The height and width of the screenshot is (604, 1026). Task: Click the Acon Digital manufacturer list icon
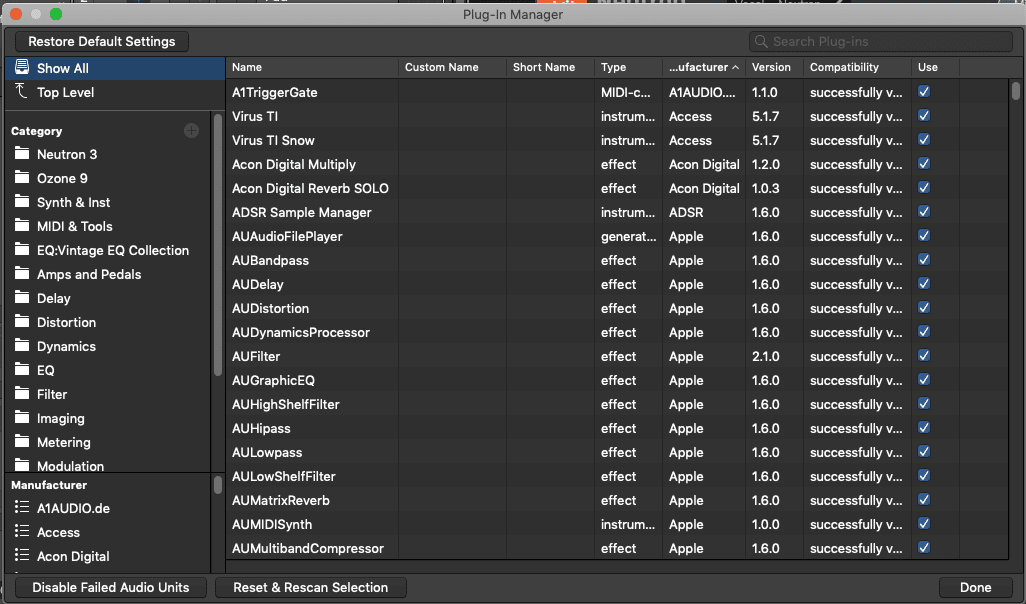[22, 556]
